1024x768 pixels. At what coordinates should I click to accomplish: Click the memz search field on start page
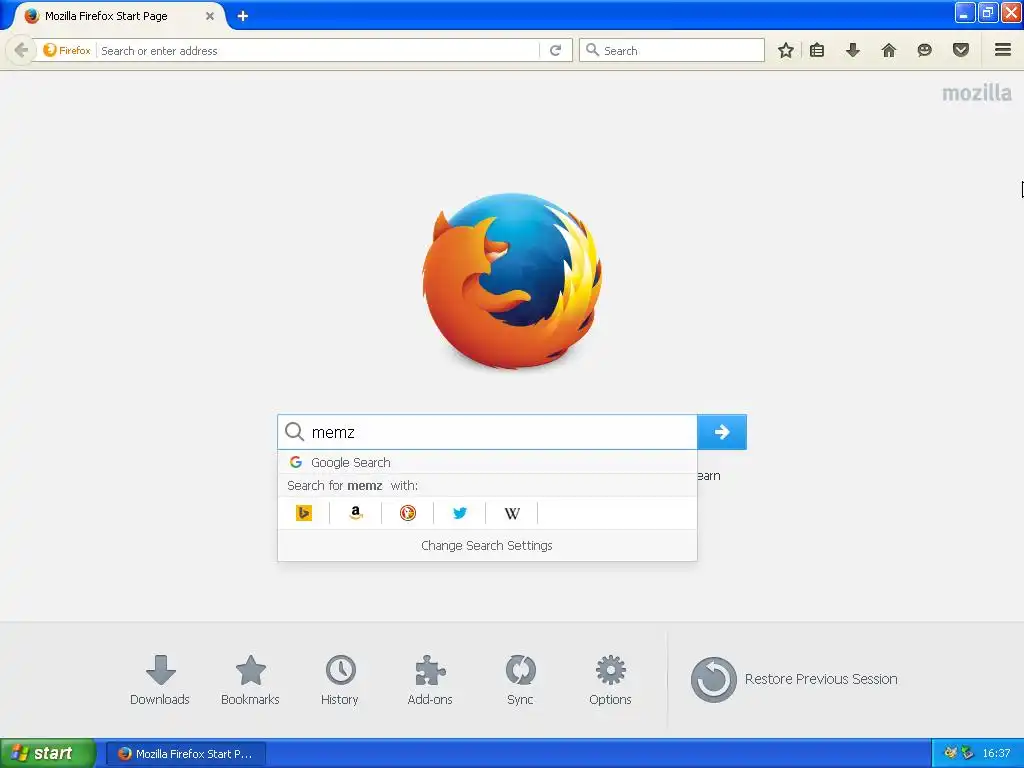[x=487, y=432]
